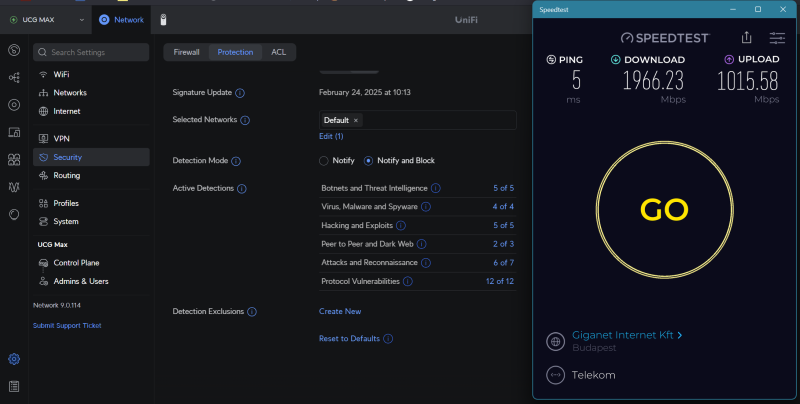Select Notify and Block detection mode
Screen dimensions: 800x404
[399, 161]
